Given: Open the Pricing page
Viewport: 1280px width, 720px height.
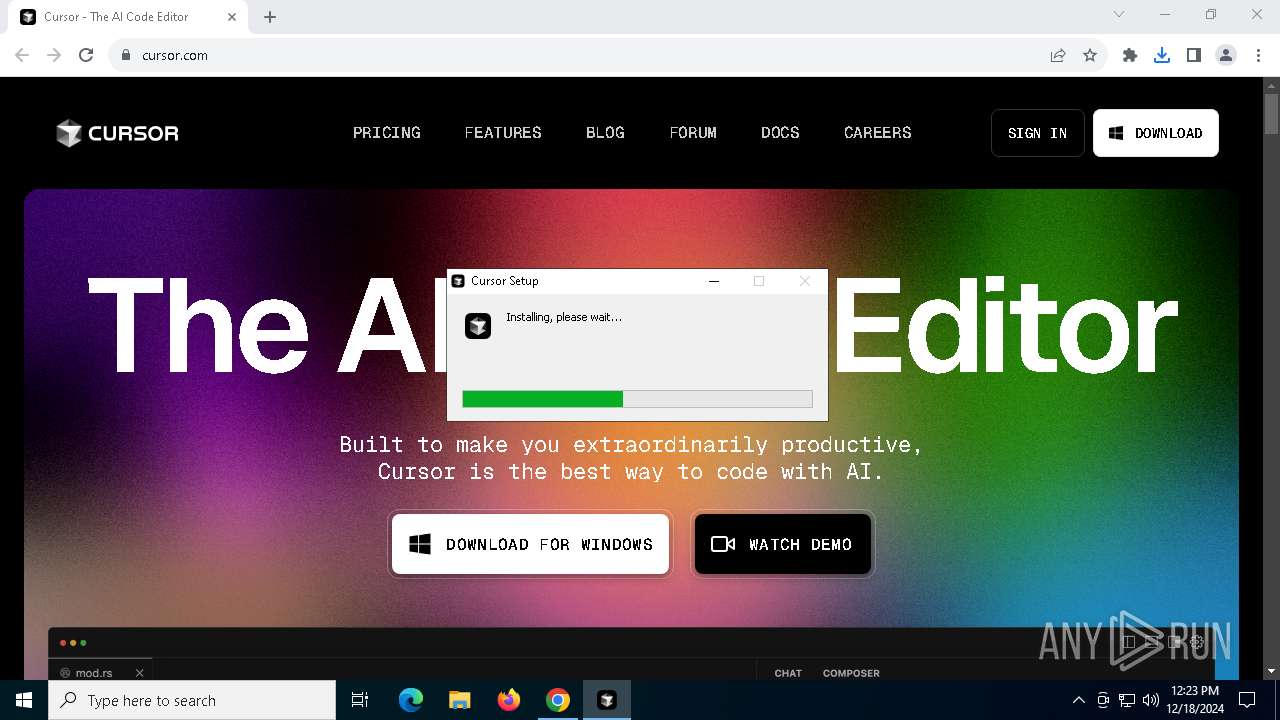Looking at the screenshot, I should tap(386, 133).
